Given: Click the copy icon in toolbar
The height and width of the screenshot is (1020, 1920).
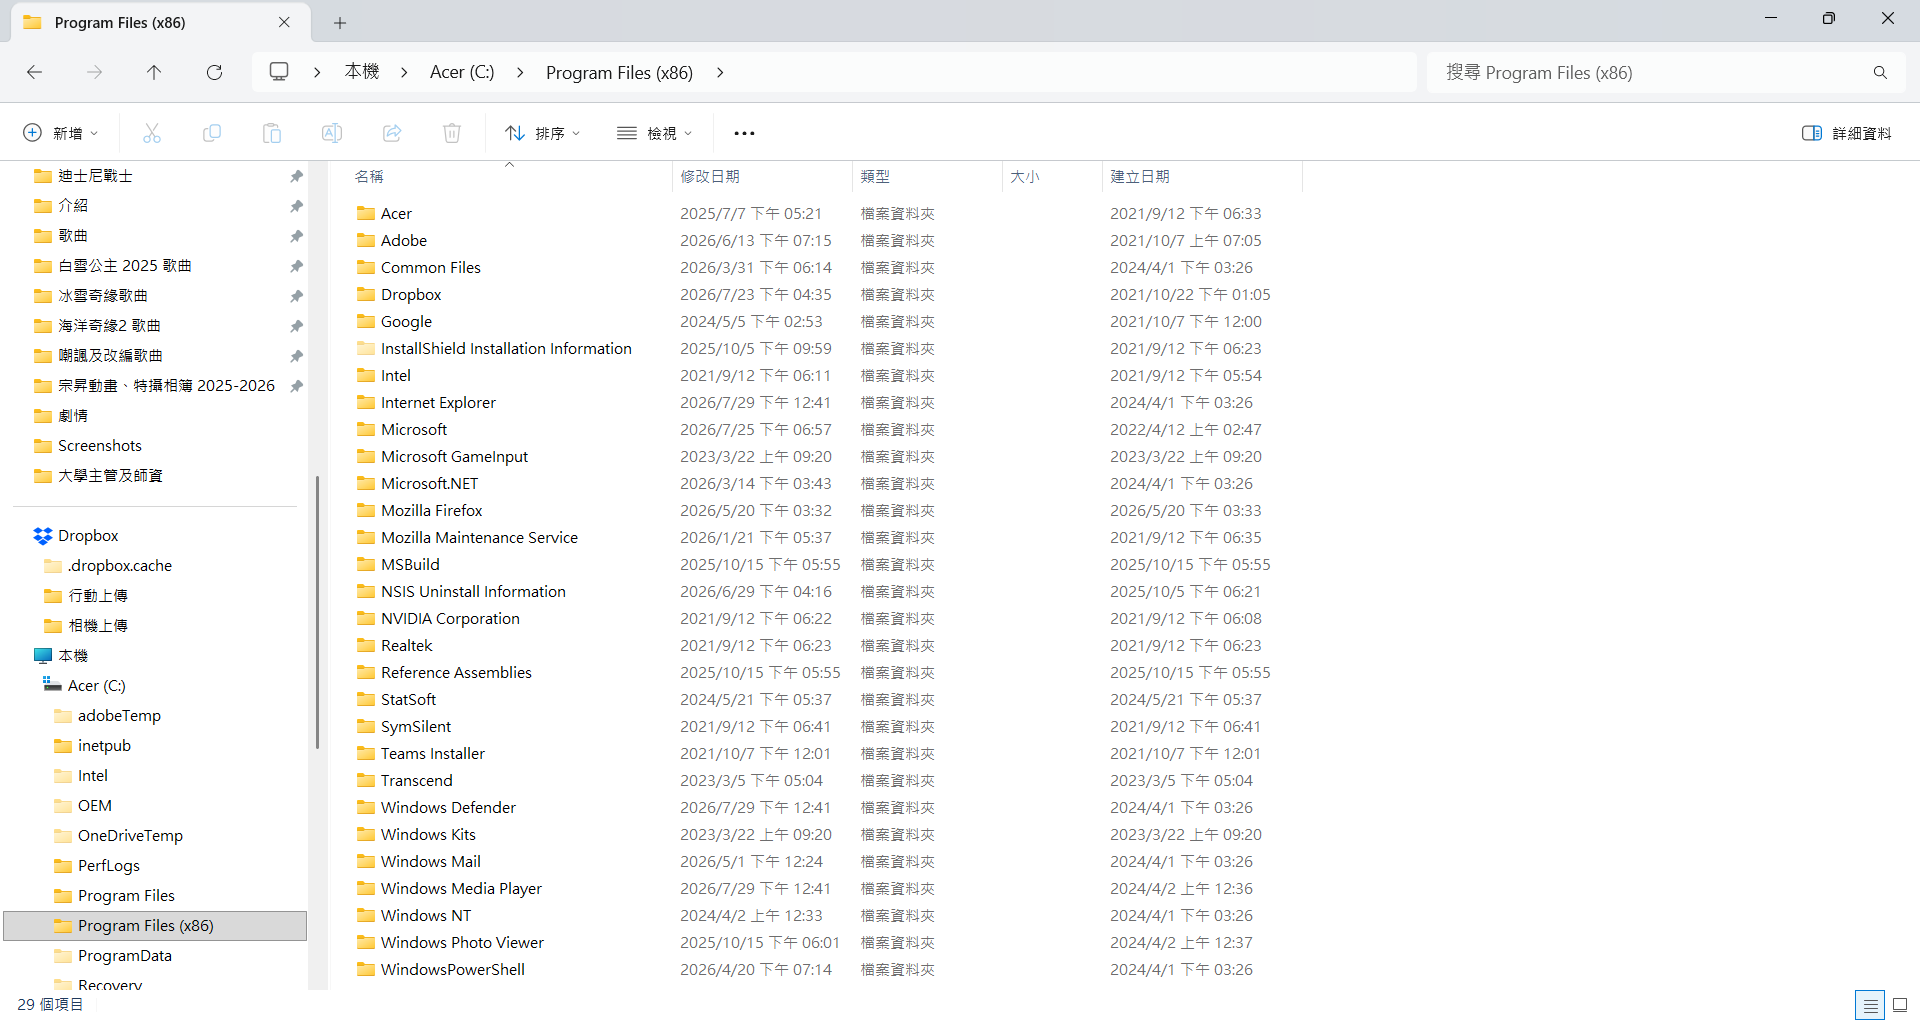Looking at the screenshot, I should (x=212, y=133).
